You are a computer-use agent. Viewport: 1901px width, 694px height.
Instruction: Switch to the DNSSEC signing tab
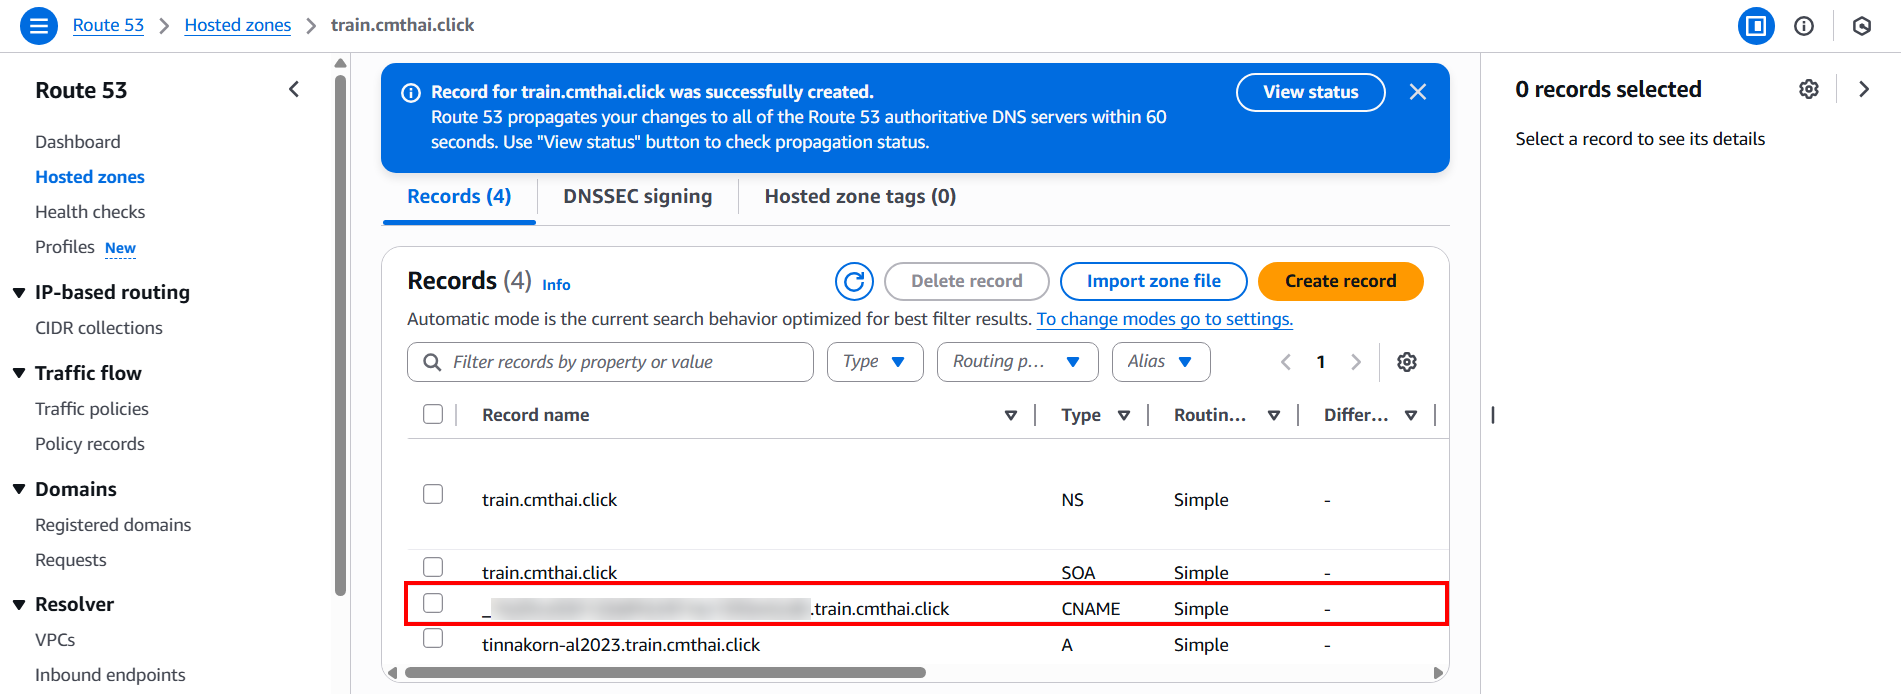tap(638, 197)
